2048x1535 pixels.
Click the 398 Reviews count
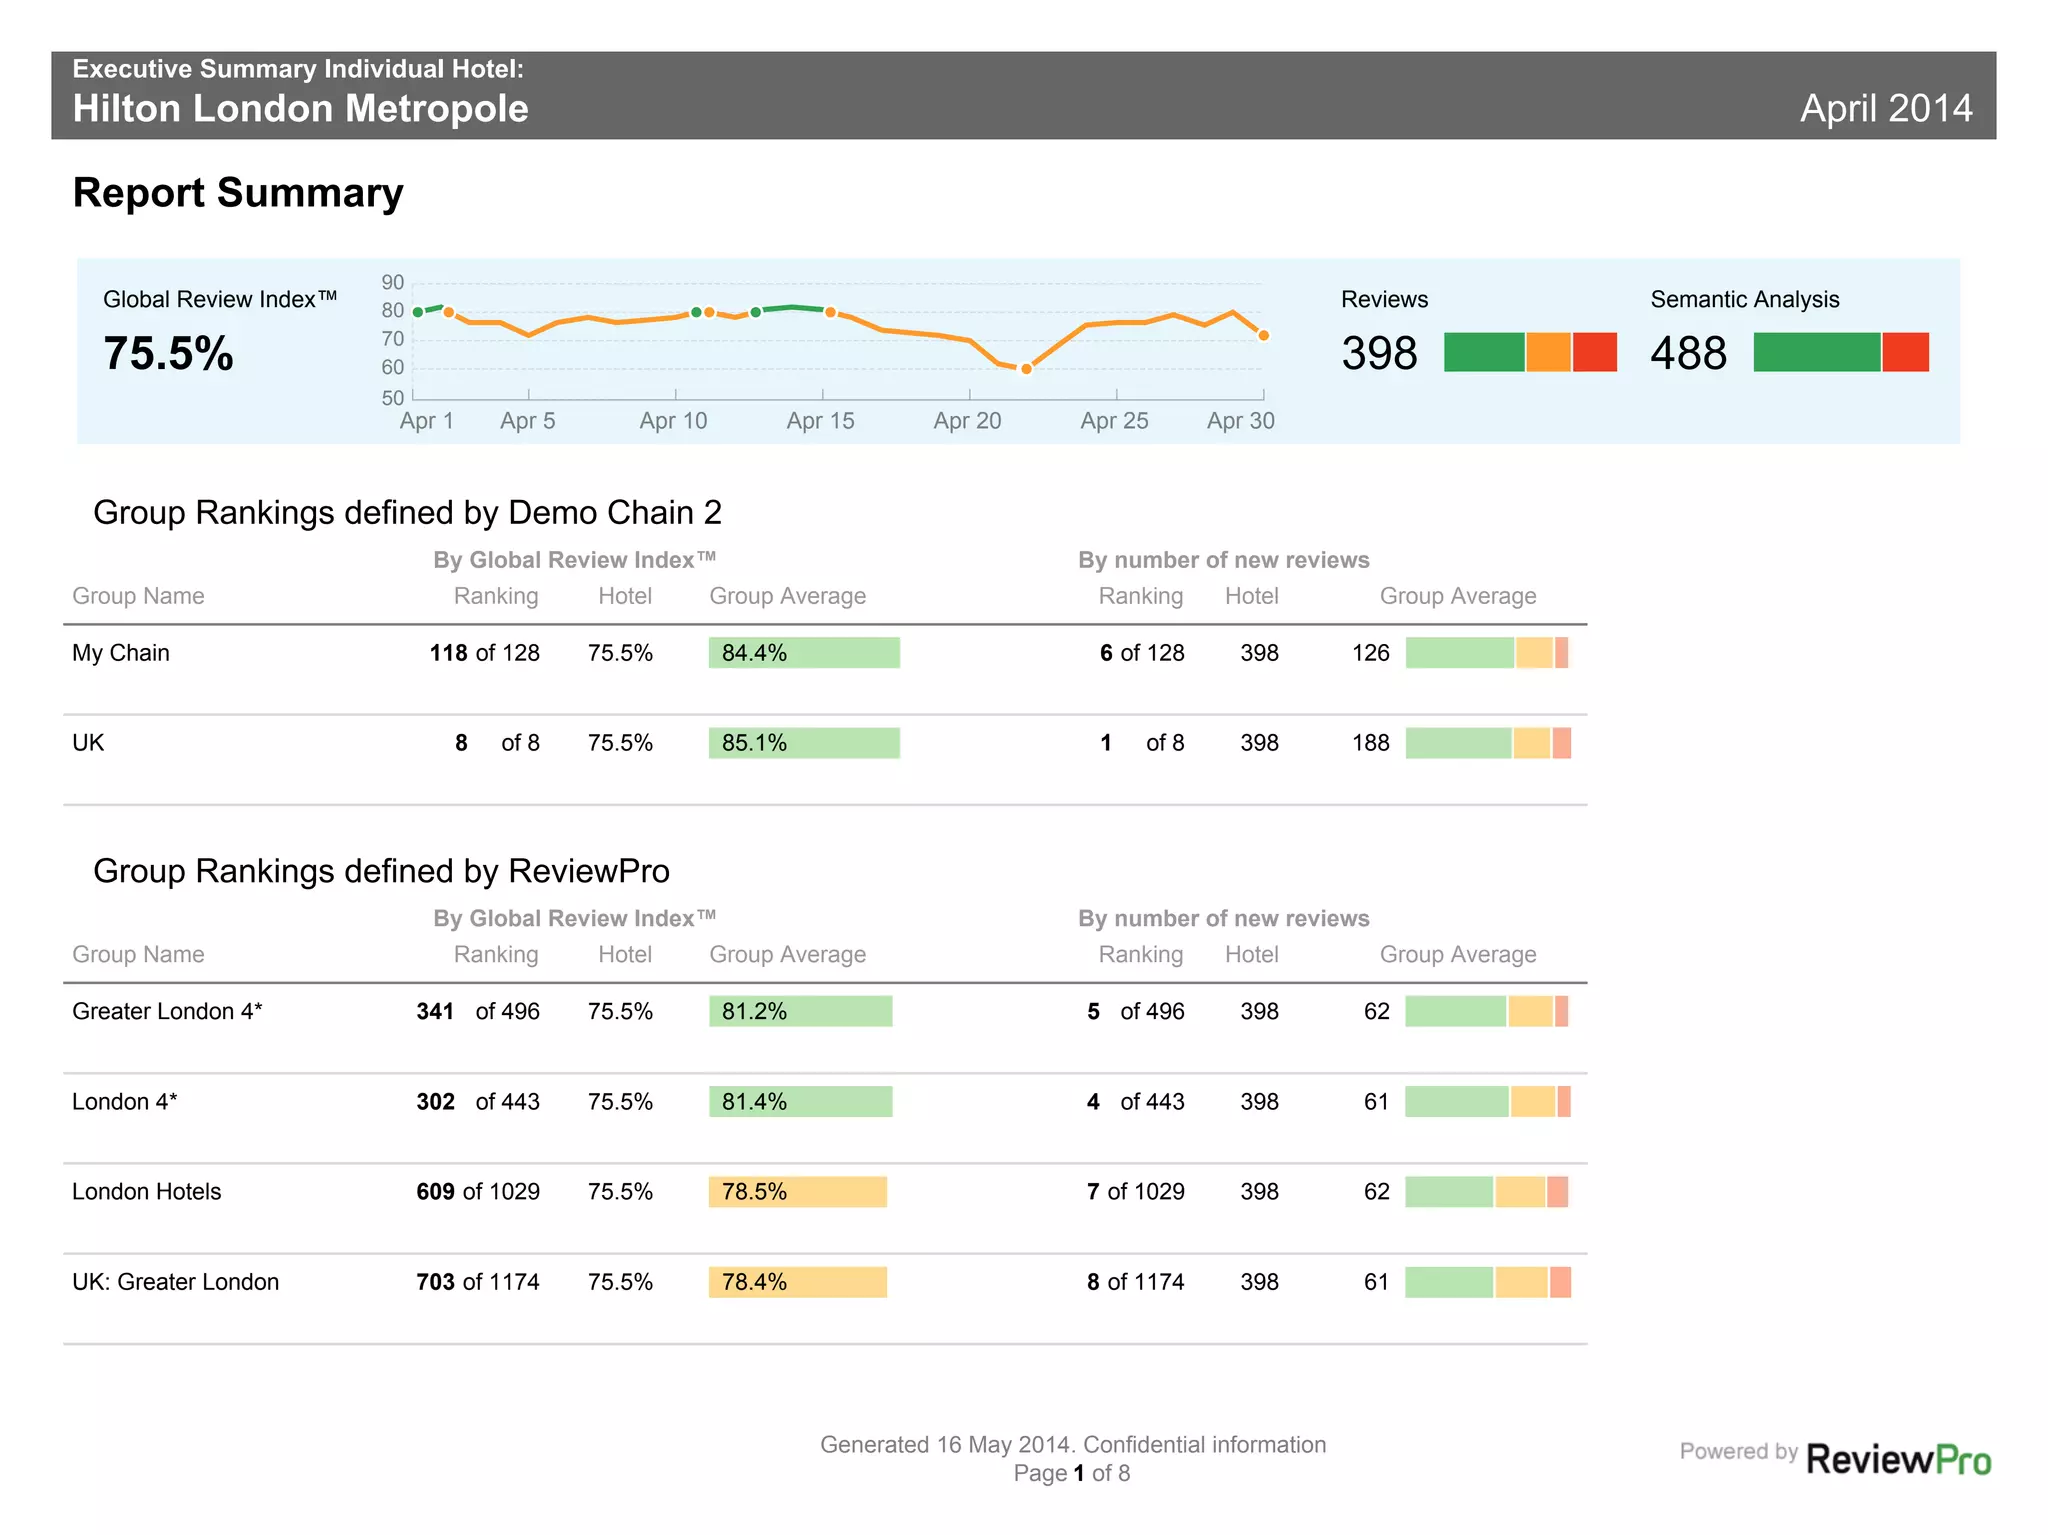[1379, 353]
